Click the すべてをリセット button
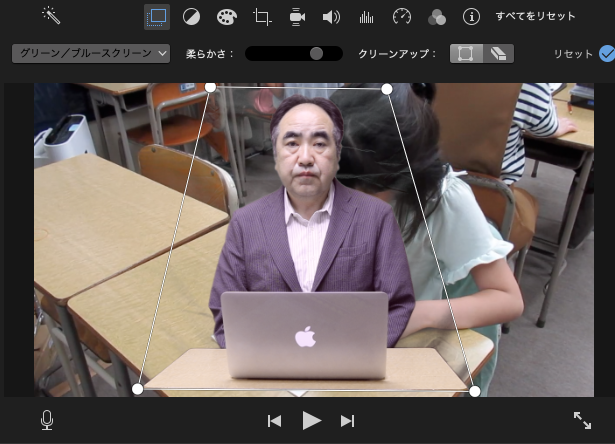The height and width of the screenshot is (444, 615). (536, 17)
